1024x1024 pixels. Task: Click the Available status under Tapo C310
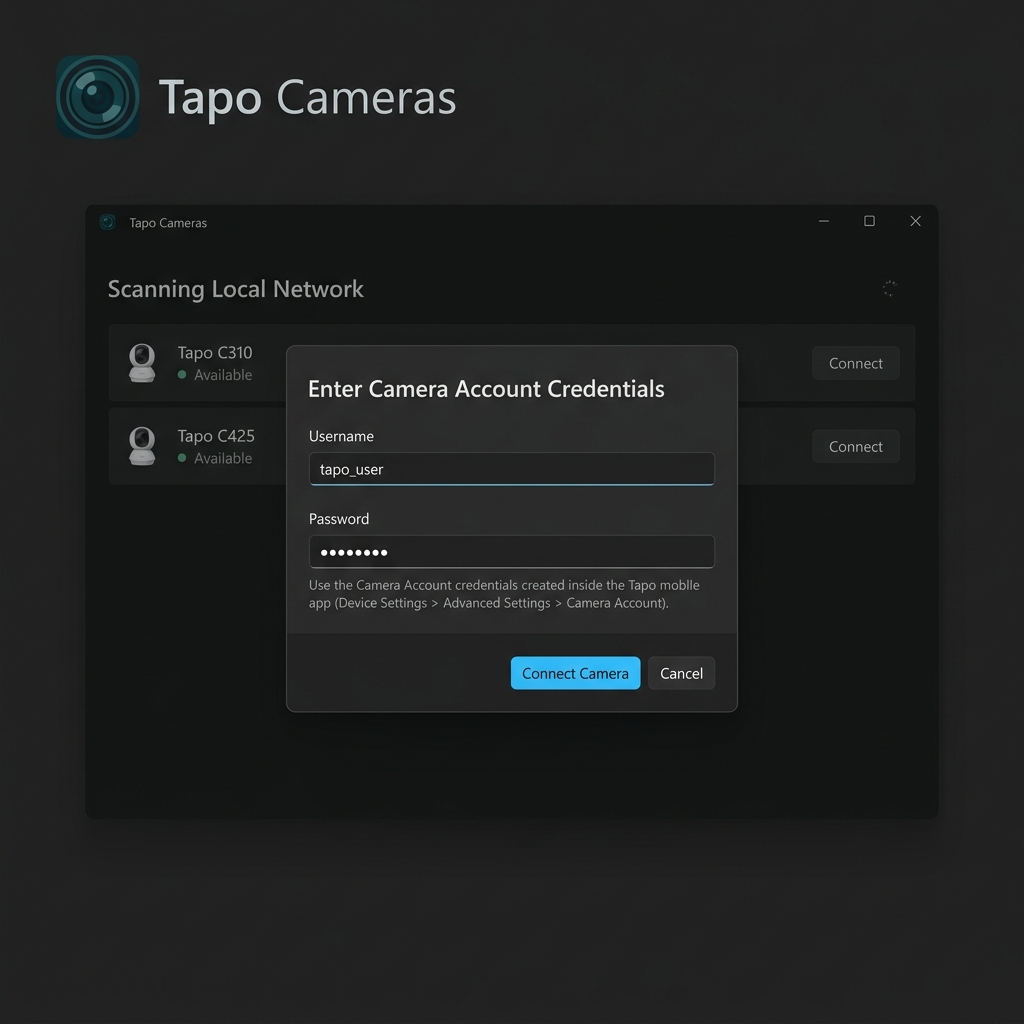click(x=215, y=375)
